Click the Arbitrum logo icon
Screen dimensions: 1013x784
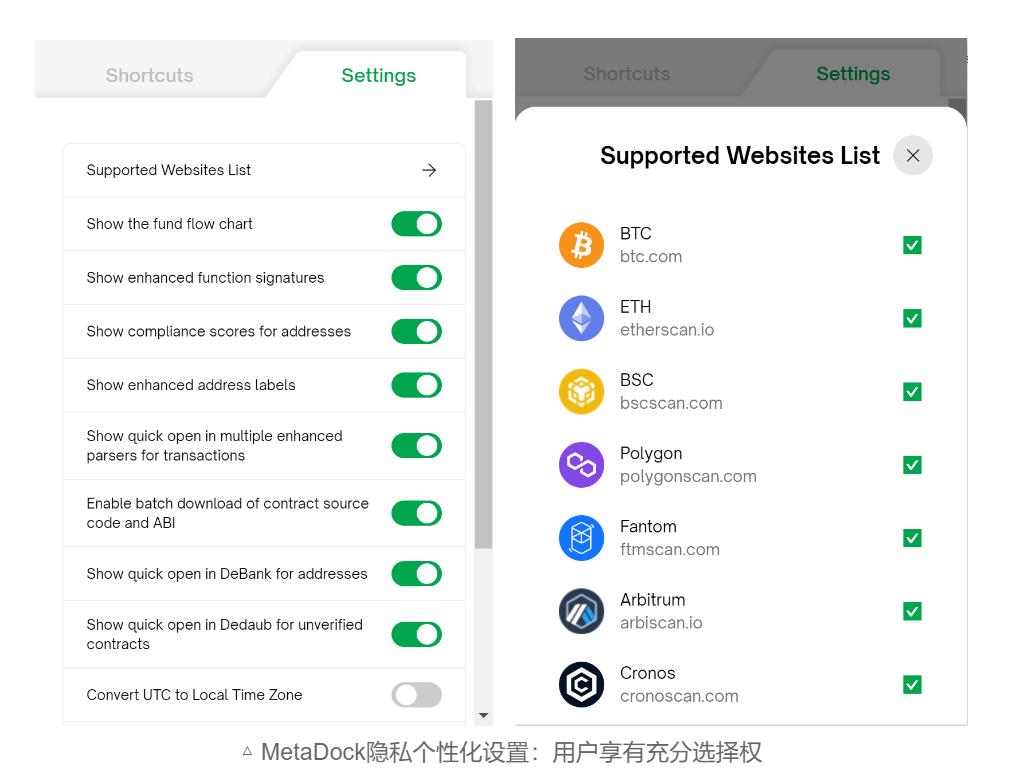click(581, 611)
